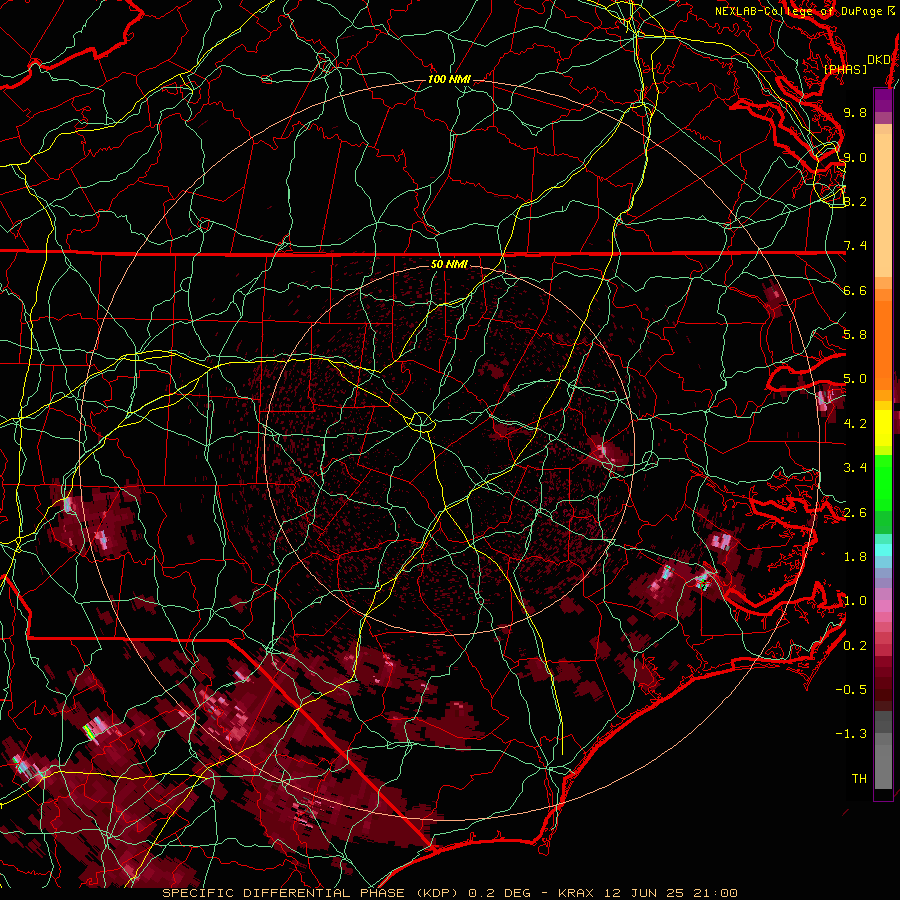This screenshot has width=900, height=900.
Task: Click the KRAX station identifier in caption
Action: (577, 893)
